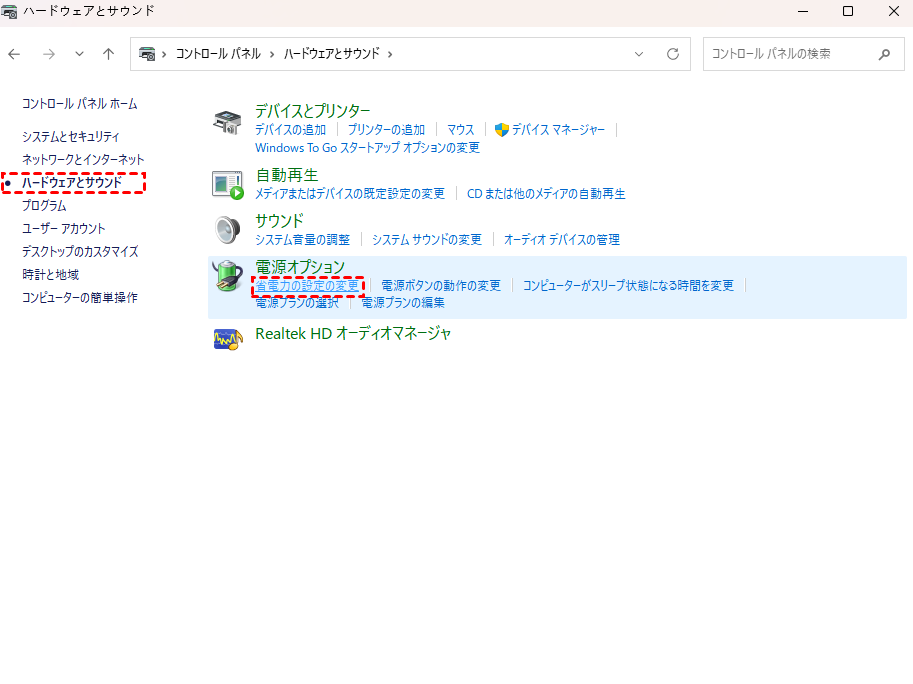Screen dimensions: 913x684
Task: Open 時計と地域 in sidebar
Action: point(51,274)
